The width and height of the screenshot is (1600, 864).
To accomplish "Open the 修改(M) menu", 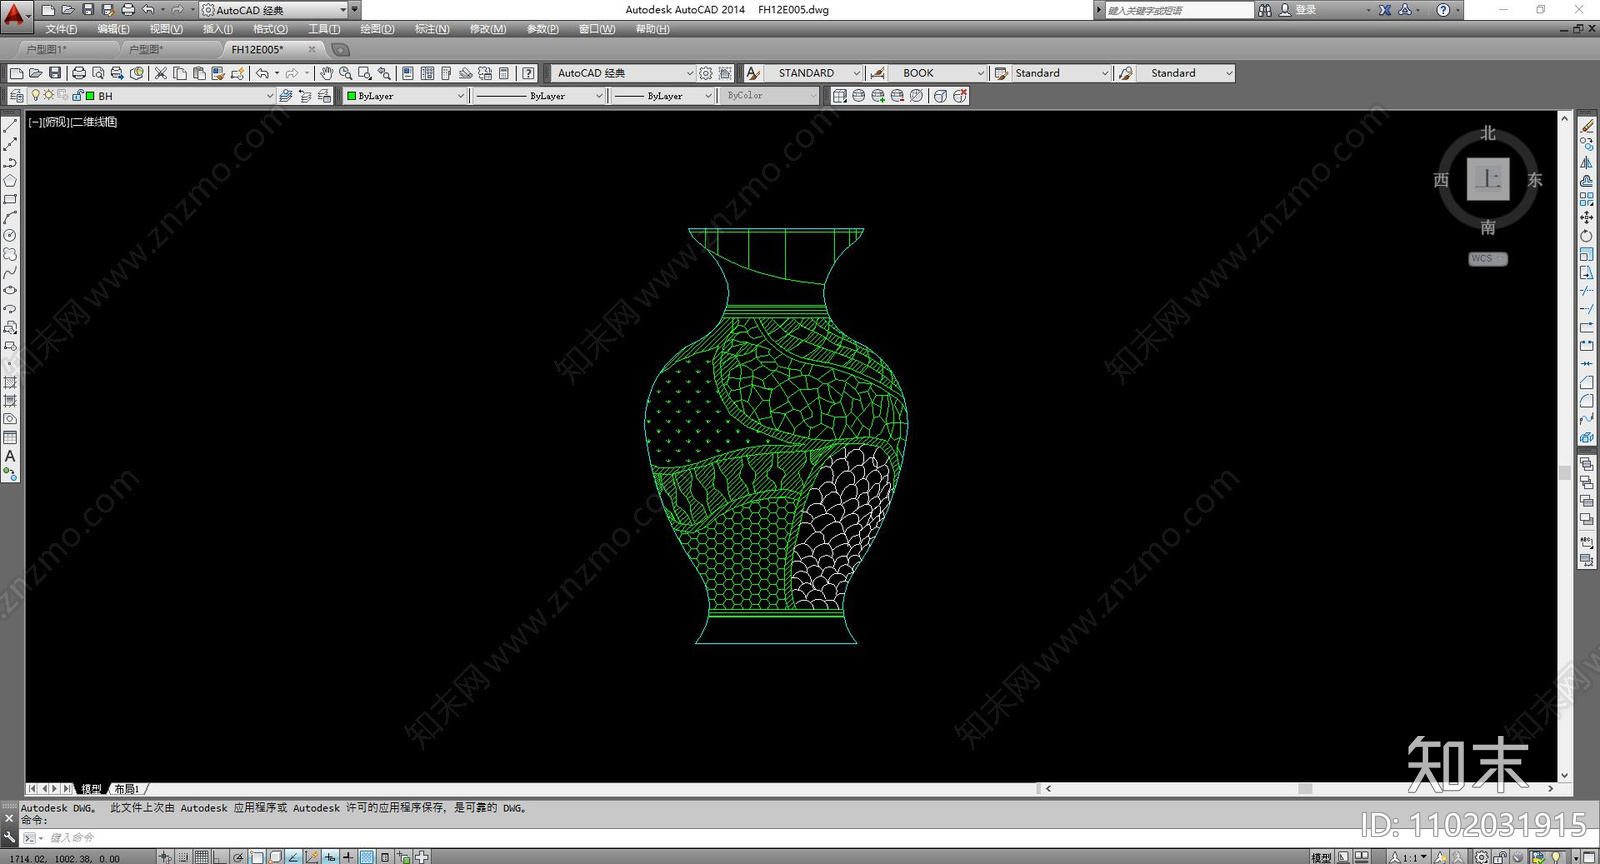I will 488,29.
